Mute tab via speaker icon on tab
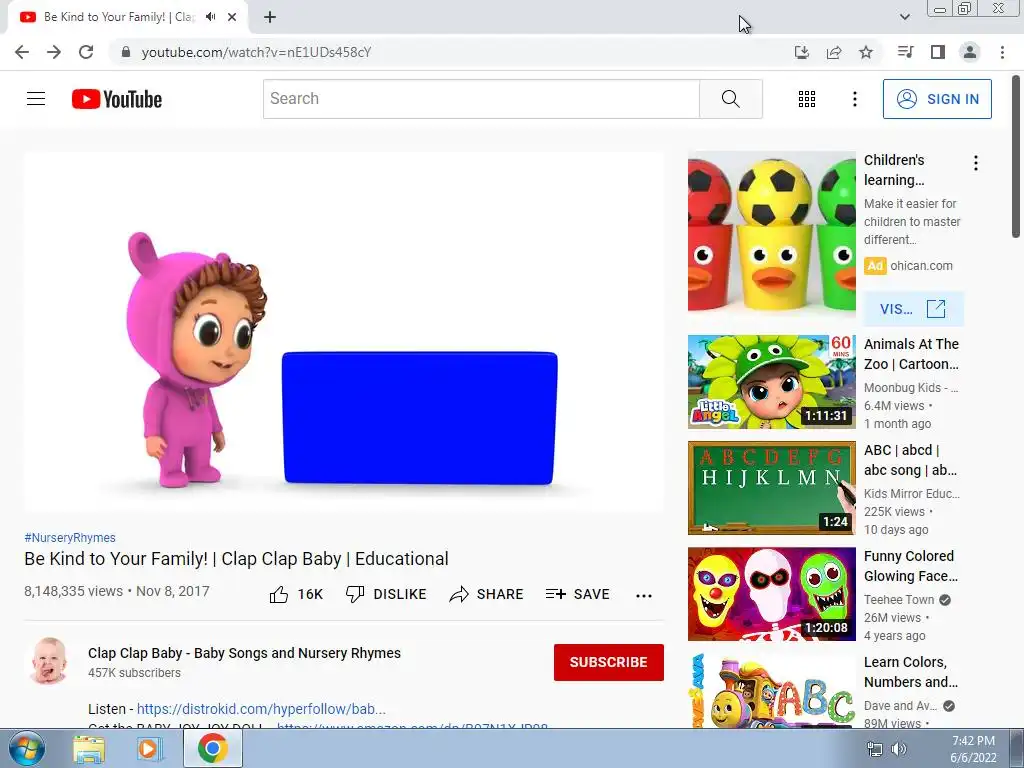 click(210, 17)
